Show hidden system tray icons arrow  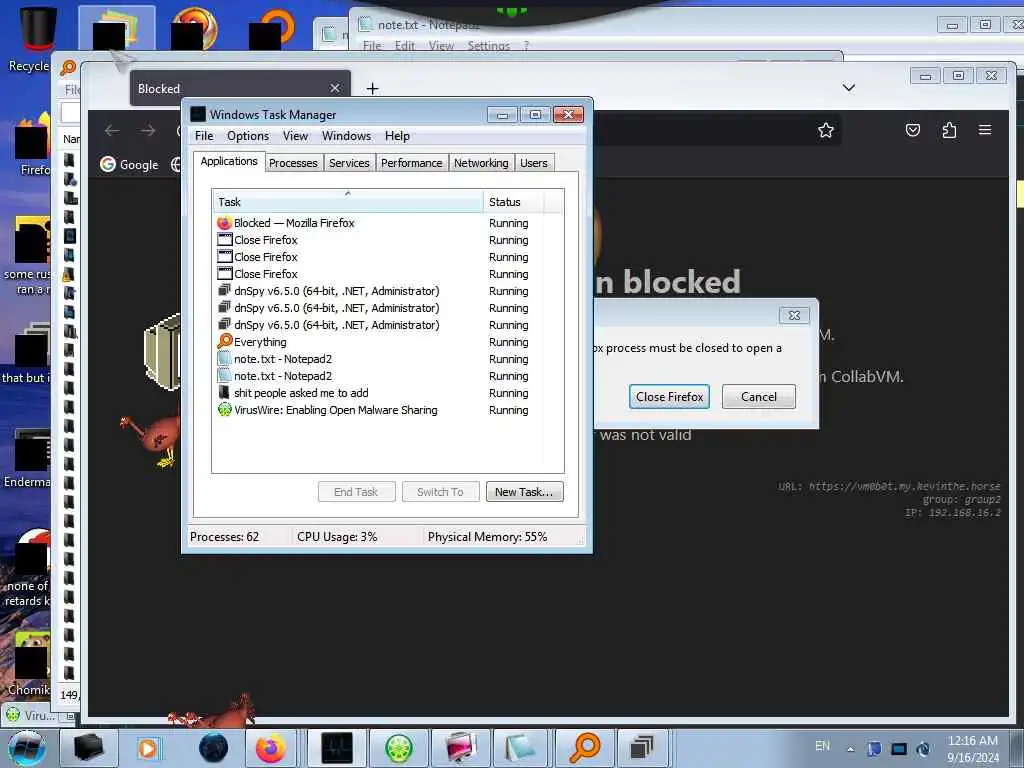[850, 750]
